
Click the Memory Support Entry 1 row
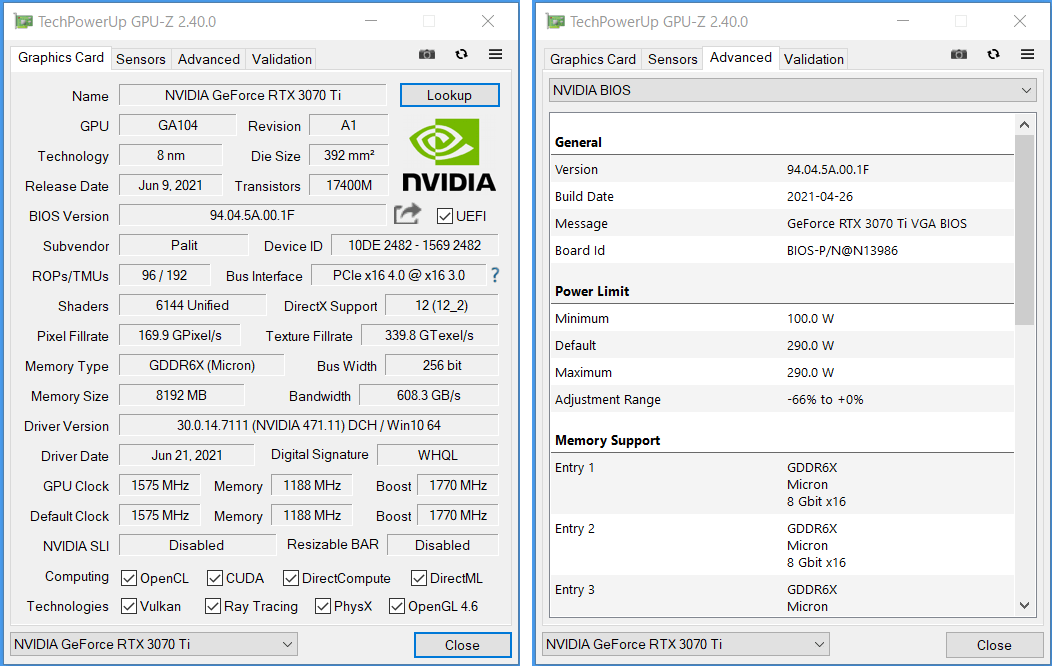(x=782, y=484)
